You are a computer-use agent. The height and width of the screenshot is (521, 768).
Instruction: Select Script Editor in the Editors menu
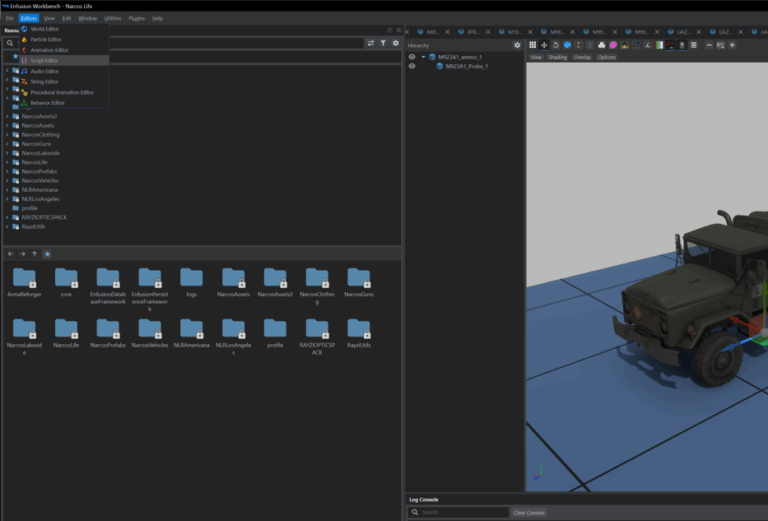[45, 60]
